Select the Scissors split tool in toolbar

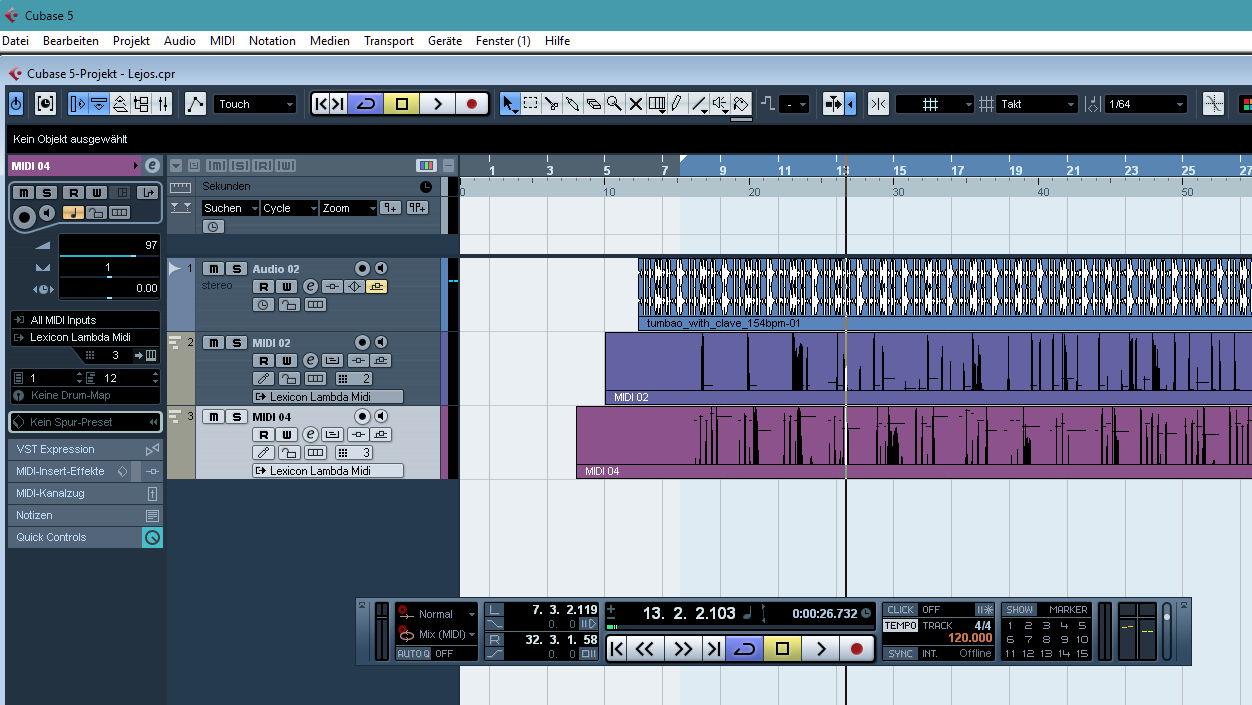(x=551, y=104)
